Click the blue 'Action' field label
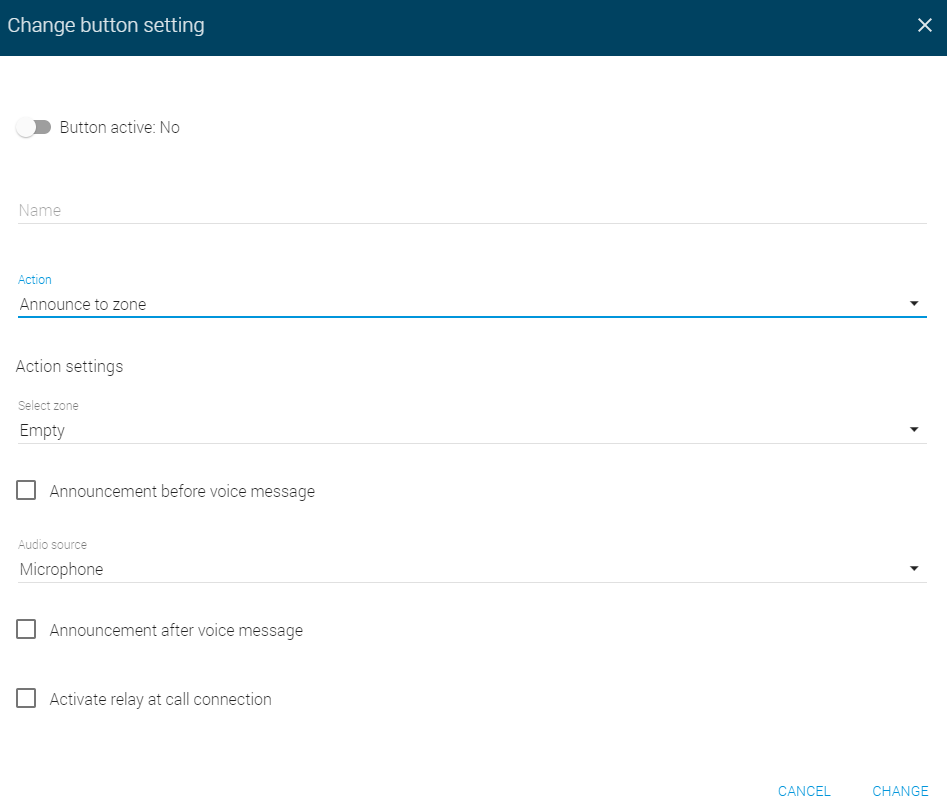 [34, 280]
